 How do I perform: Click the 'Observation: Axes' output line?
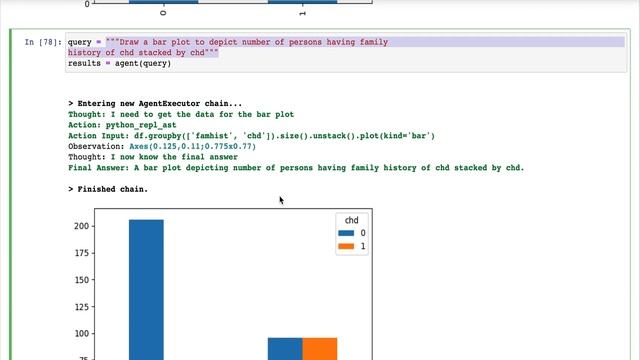162,146
